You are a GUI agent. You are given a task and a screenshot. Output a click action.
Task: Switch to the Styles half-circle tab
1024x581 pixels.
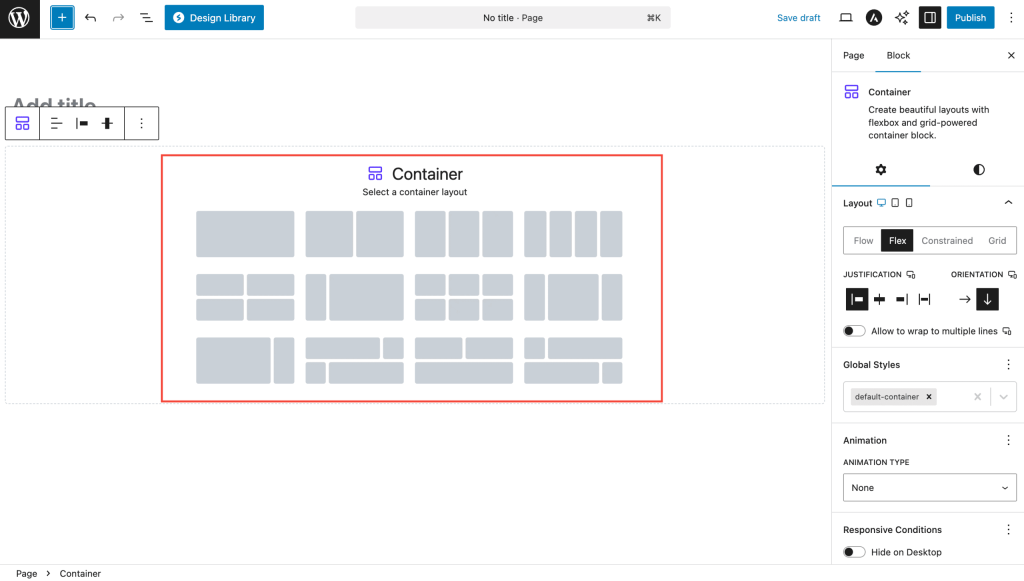pos(978,170)
